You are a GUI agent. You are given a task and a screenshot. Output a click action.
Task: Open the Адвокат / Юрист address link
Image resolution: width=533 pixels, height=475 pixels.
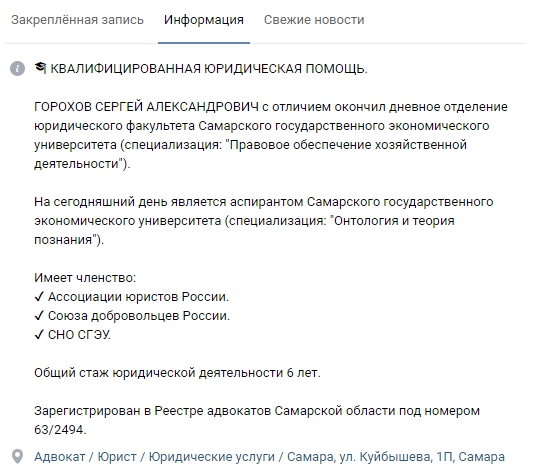pyautogui.click(x=269, y=457)
